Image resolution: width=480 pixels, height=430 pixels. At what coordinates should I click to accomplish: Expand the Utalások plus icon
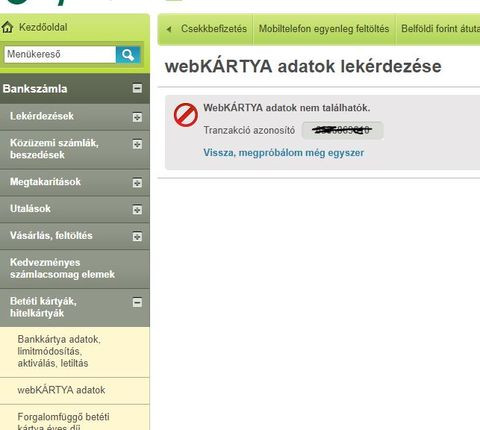(137, 210)
